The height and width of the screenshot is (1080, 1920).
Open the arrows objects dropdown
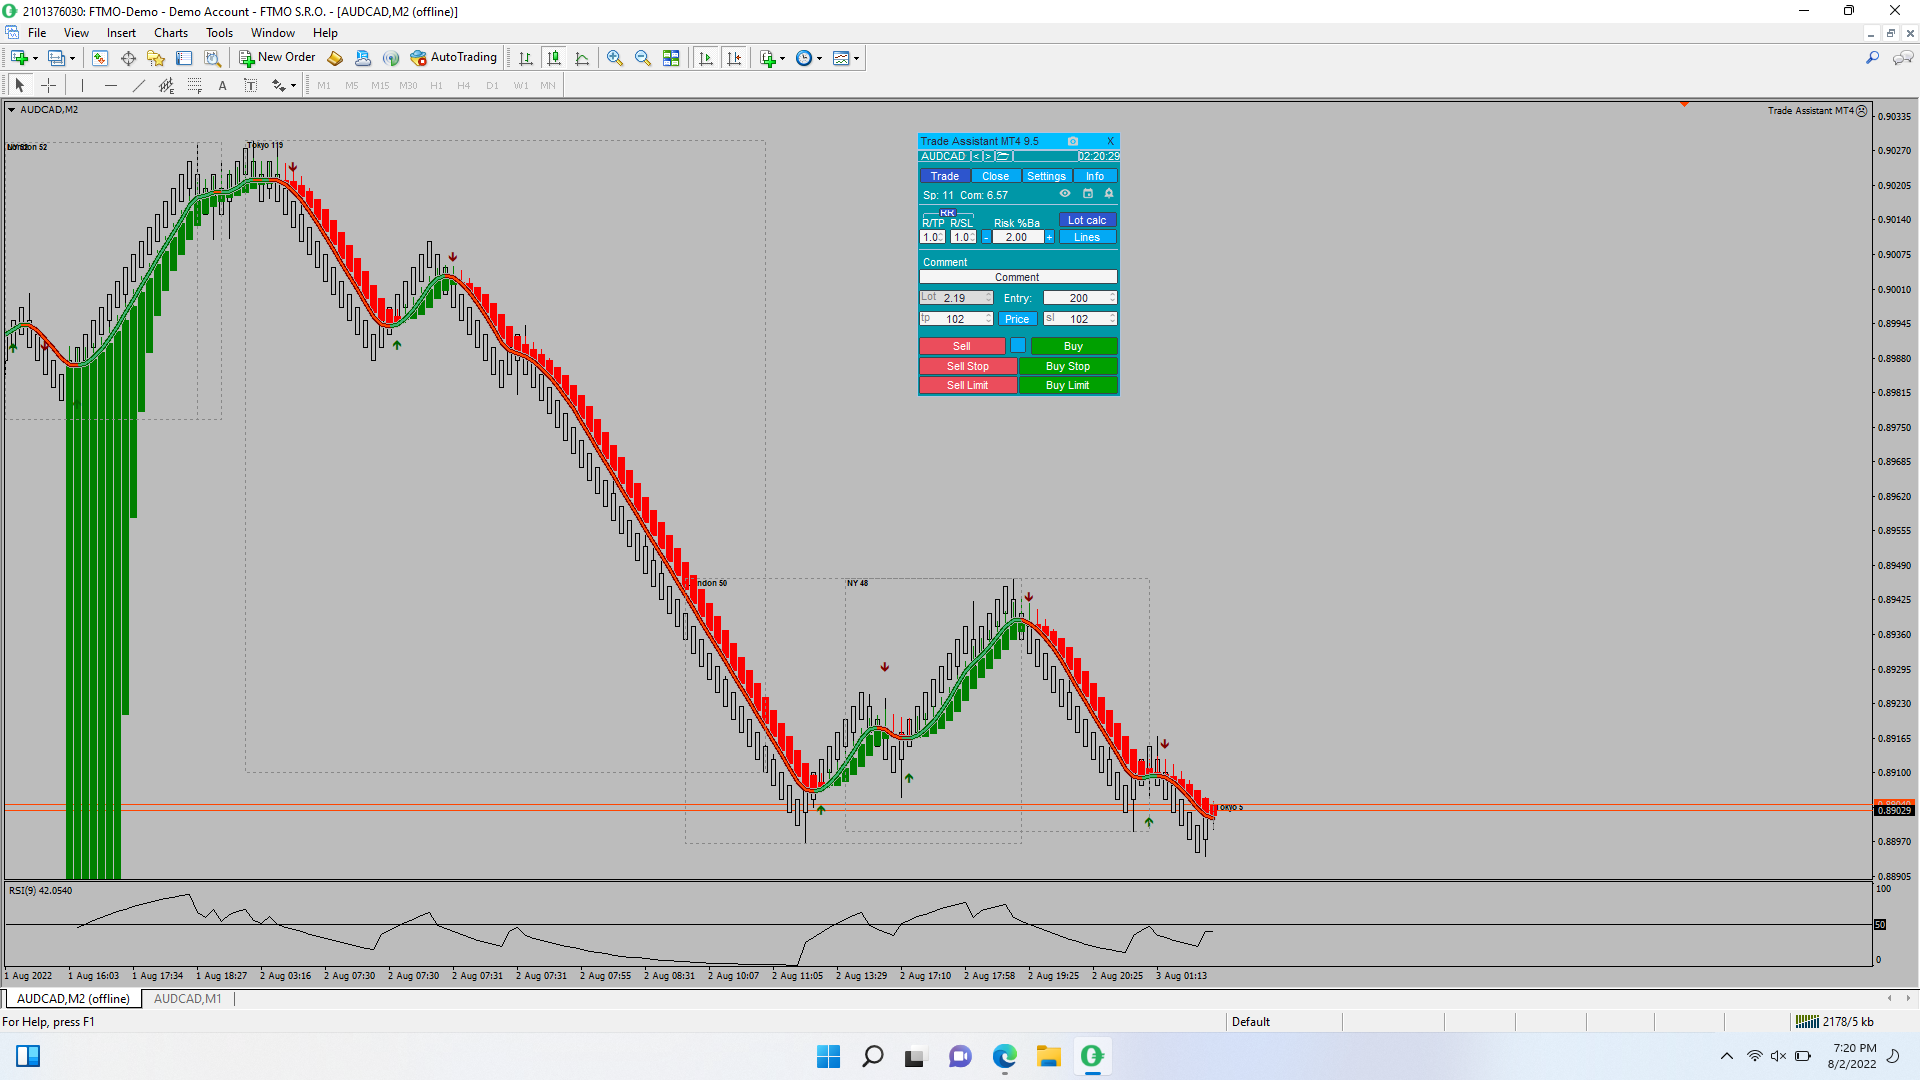(293, 86)
